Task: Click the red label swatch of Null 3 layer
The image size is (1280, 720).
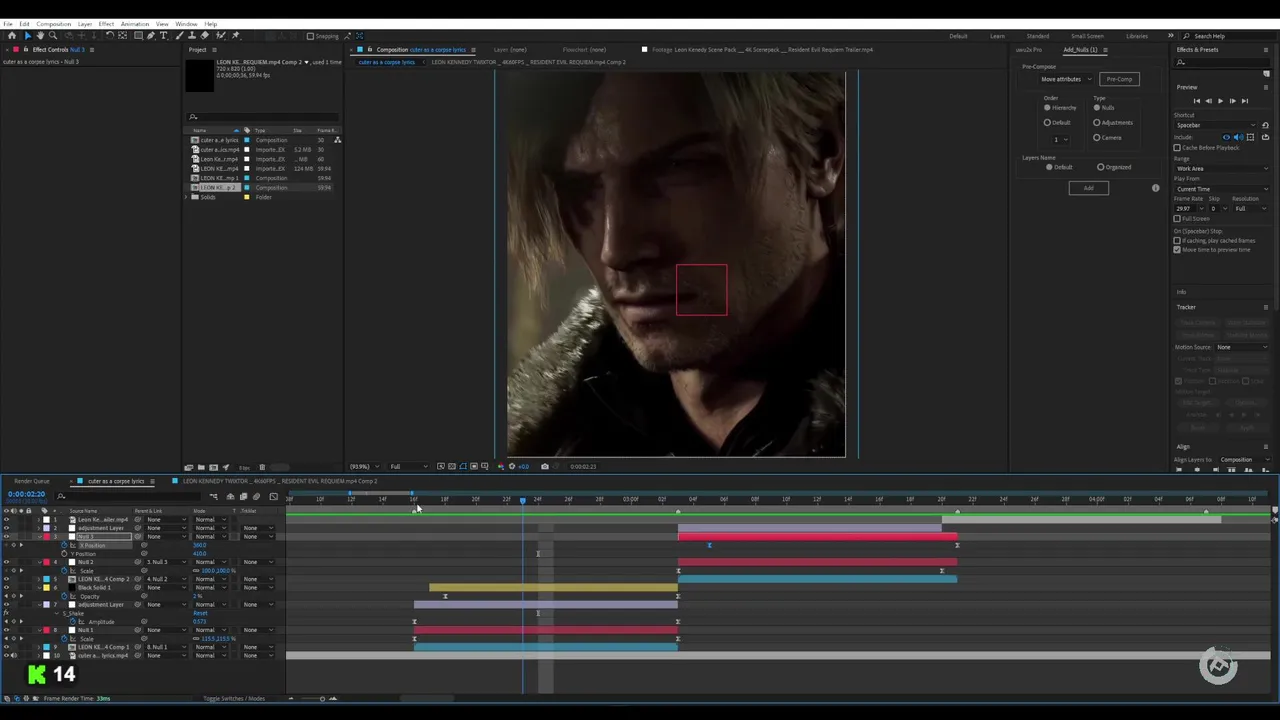Action: [x=46, y=537]
